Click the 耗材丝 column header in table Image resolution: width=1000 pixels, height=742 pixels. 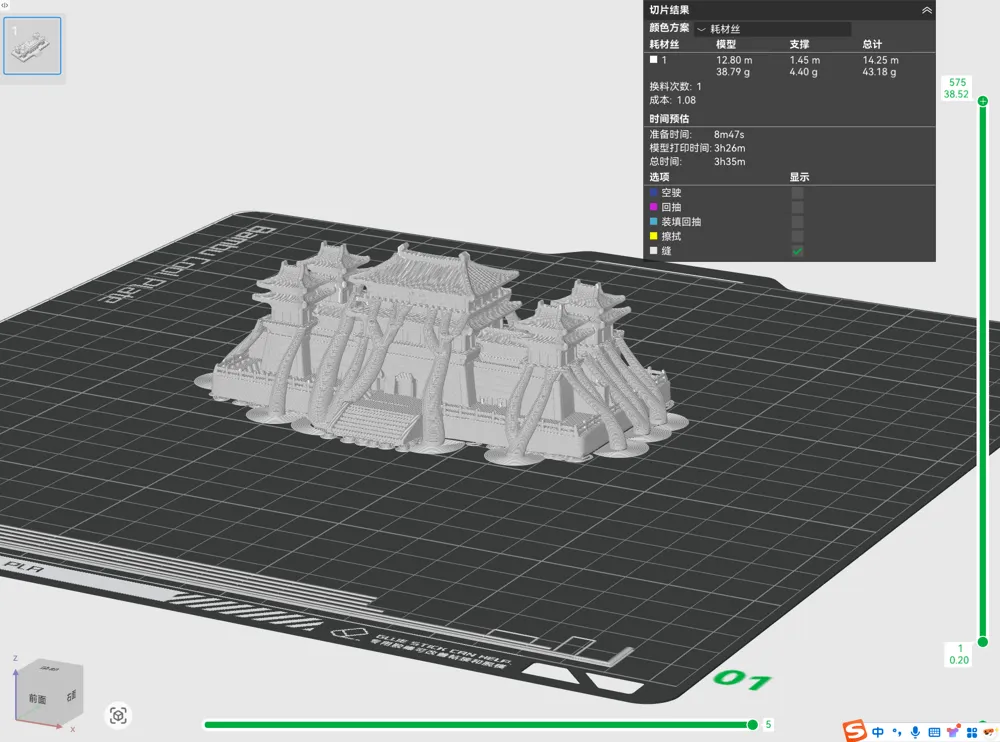point(664,44)
